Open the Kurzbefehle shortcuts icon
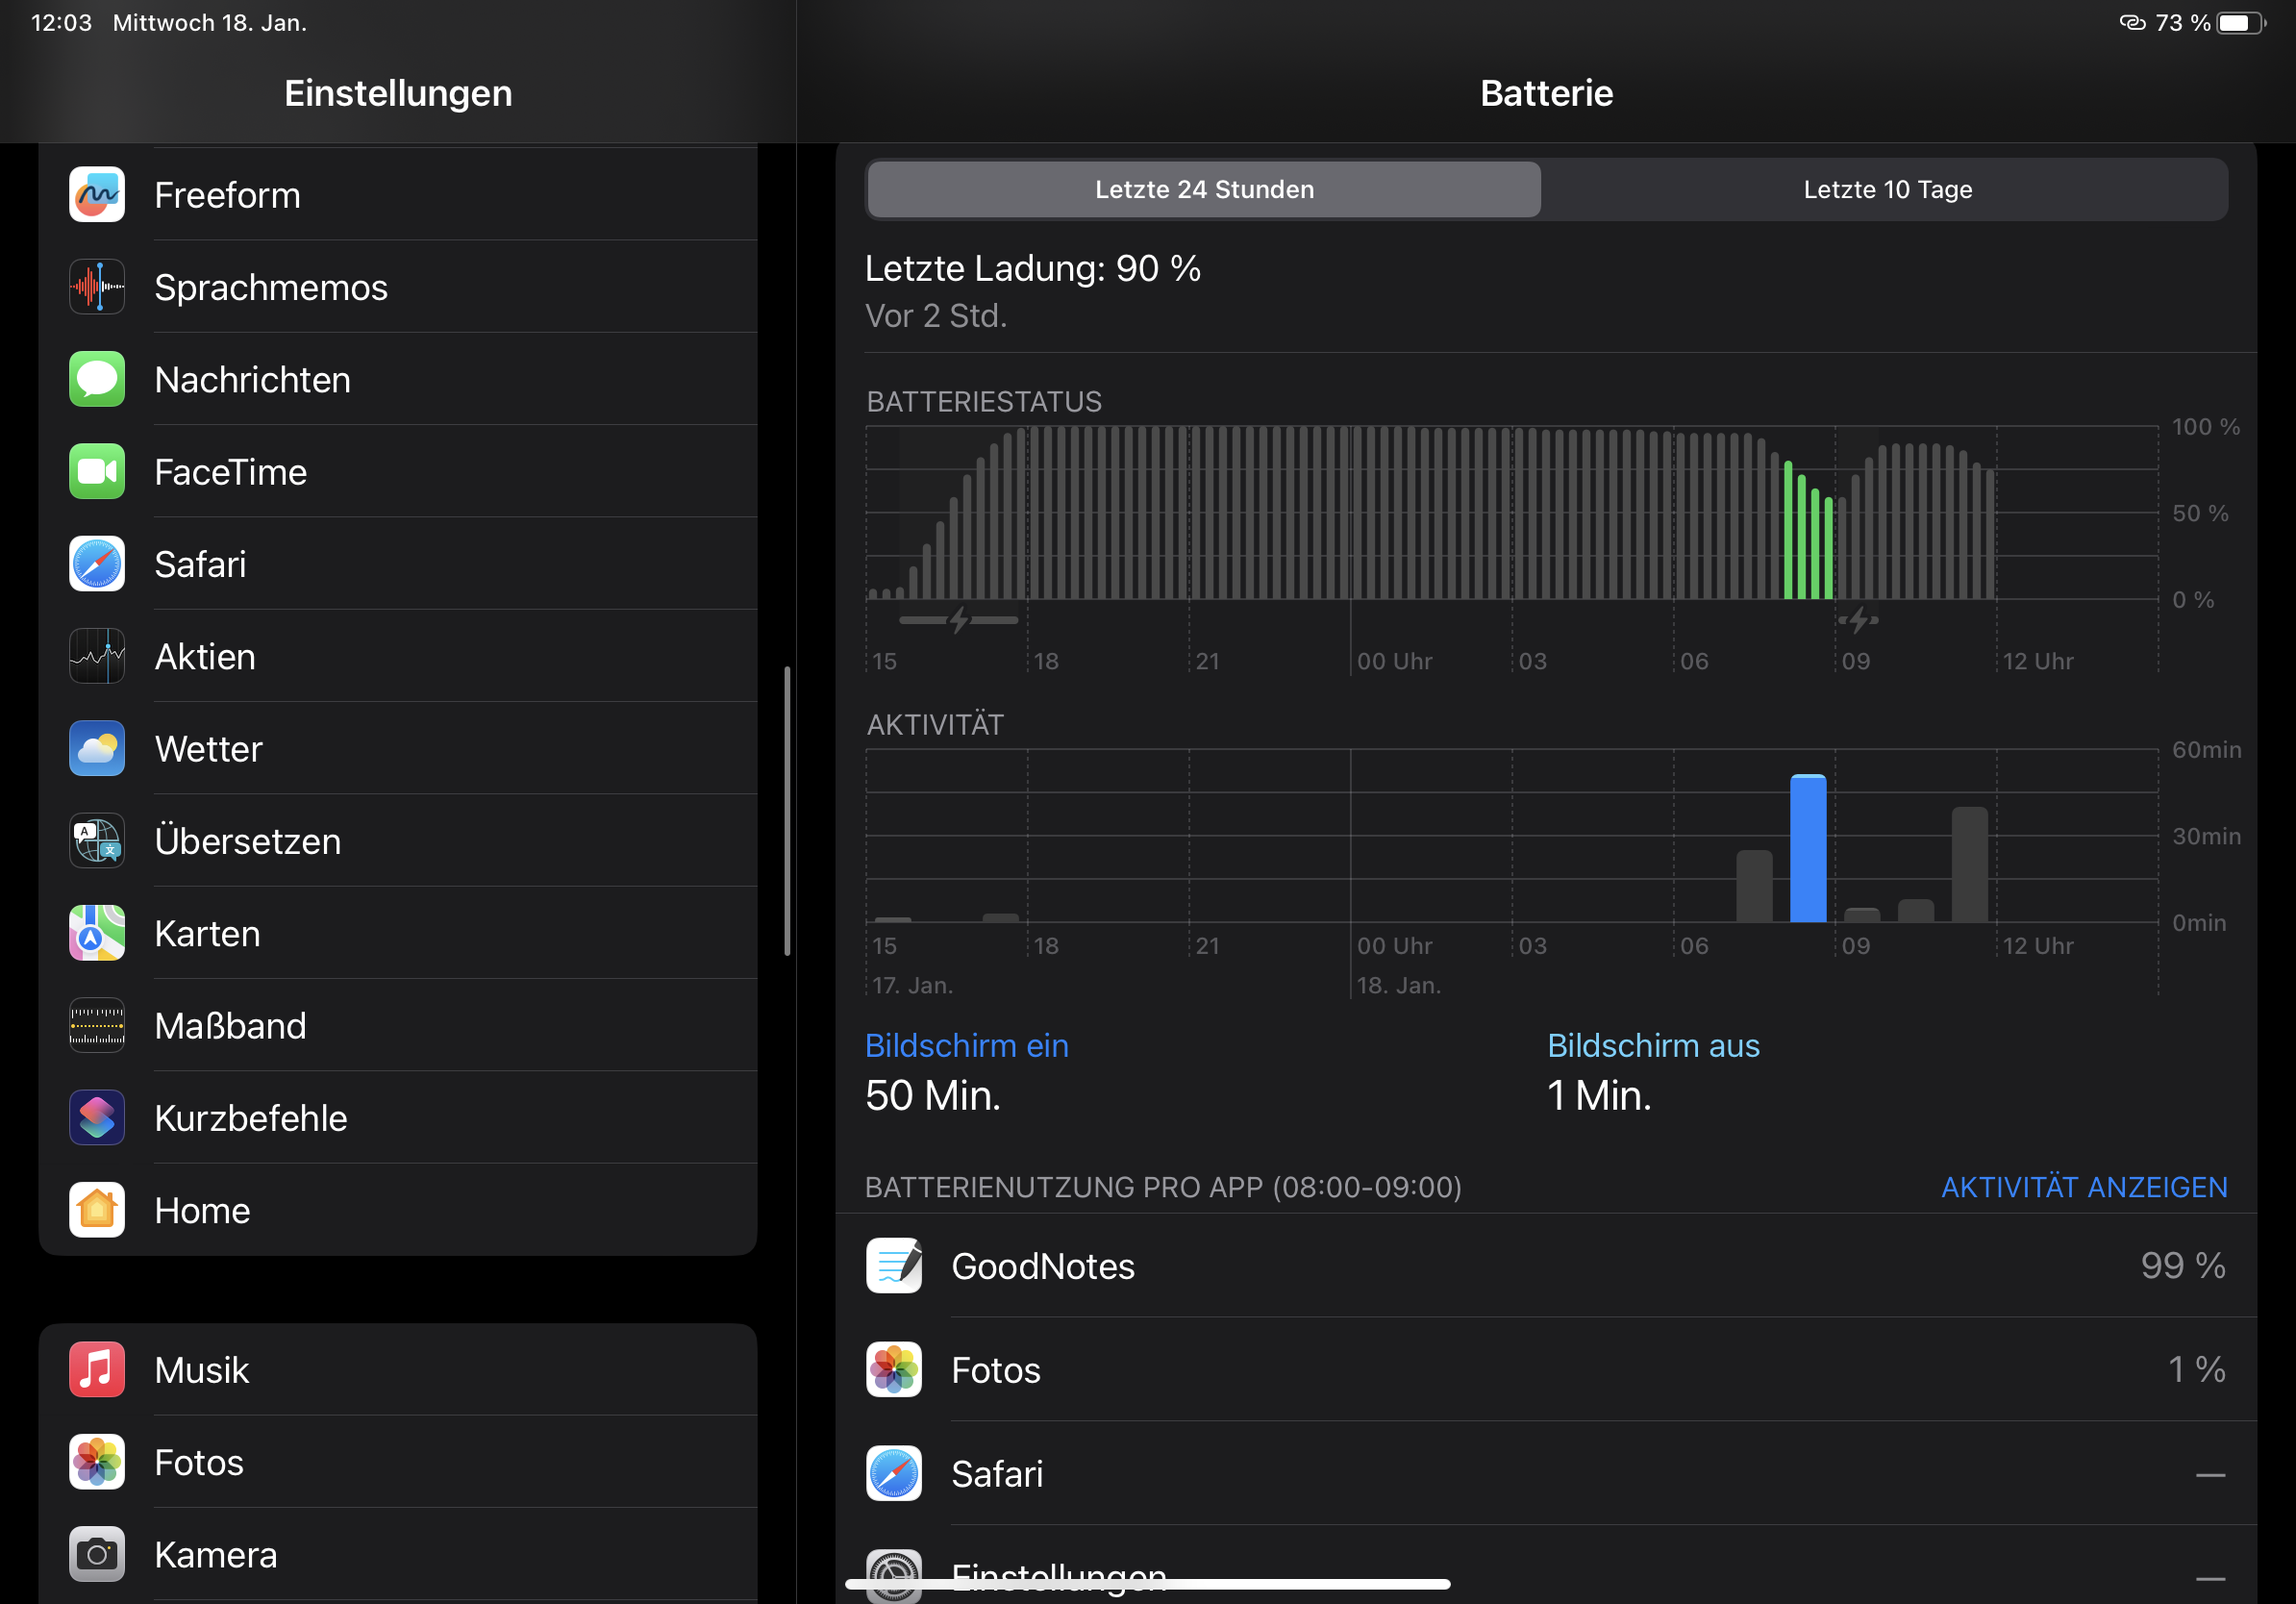 (x=97, y=1118)
